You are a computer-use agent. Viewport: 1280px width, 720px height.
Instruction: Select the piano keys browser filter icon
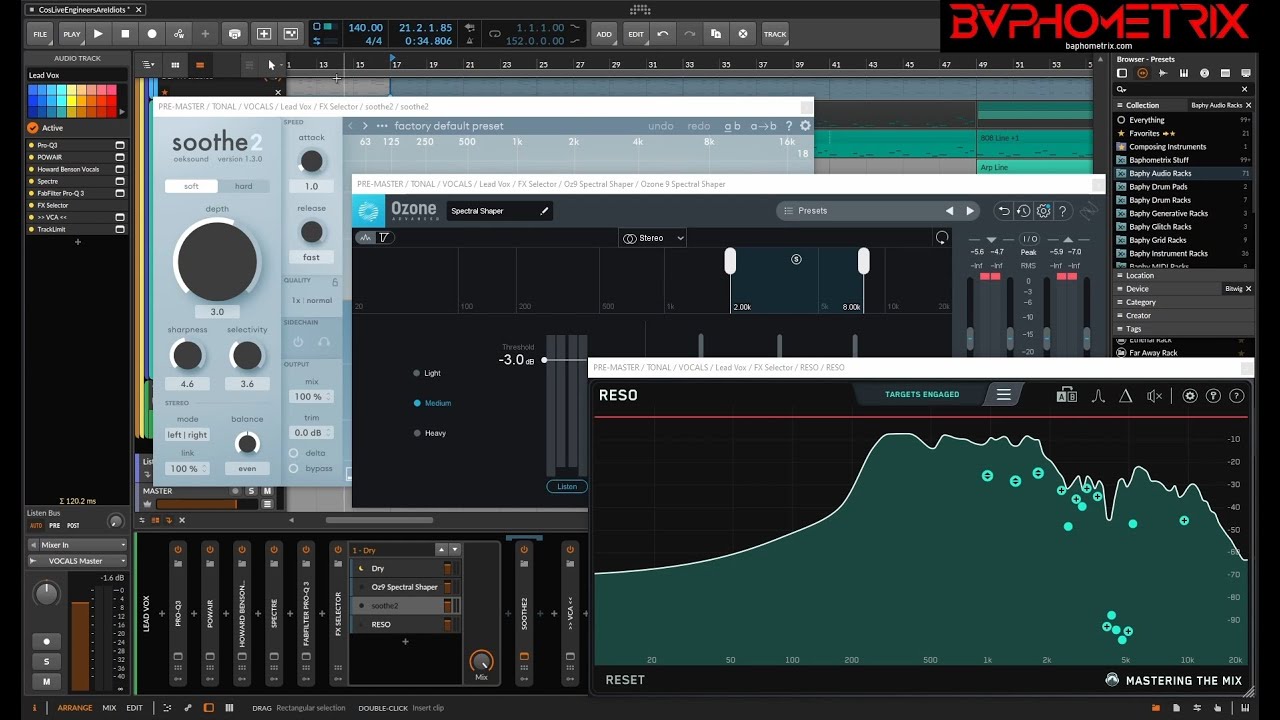[x=1184, y=74]
